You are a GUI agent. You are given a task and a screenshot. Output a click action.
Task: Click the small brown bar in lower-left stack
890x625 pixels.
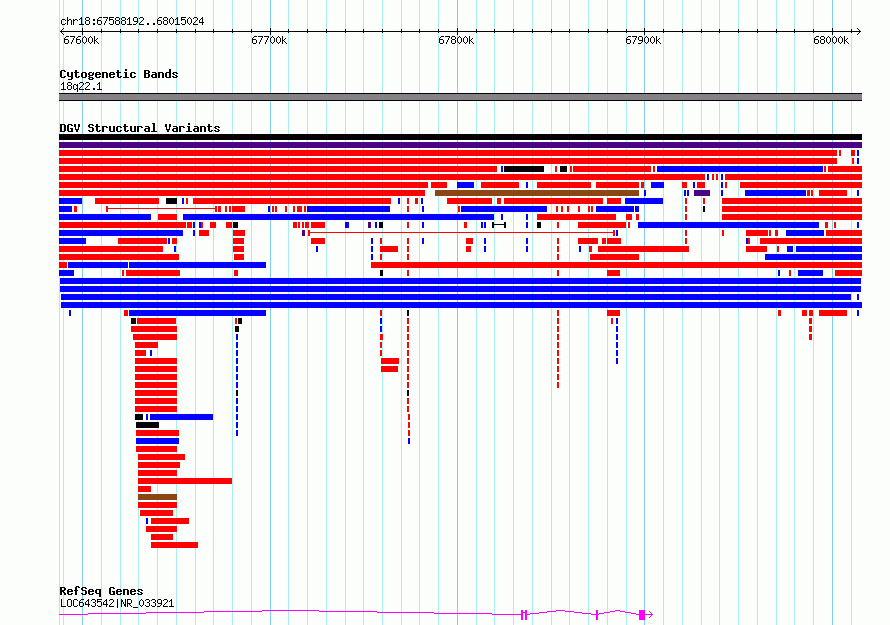coord(157,497)
